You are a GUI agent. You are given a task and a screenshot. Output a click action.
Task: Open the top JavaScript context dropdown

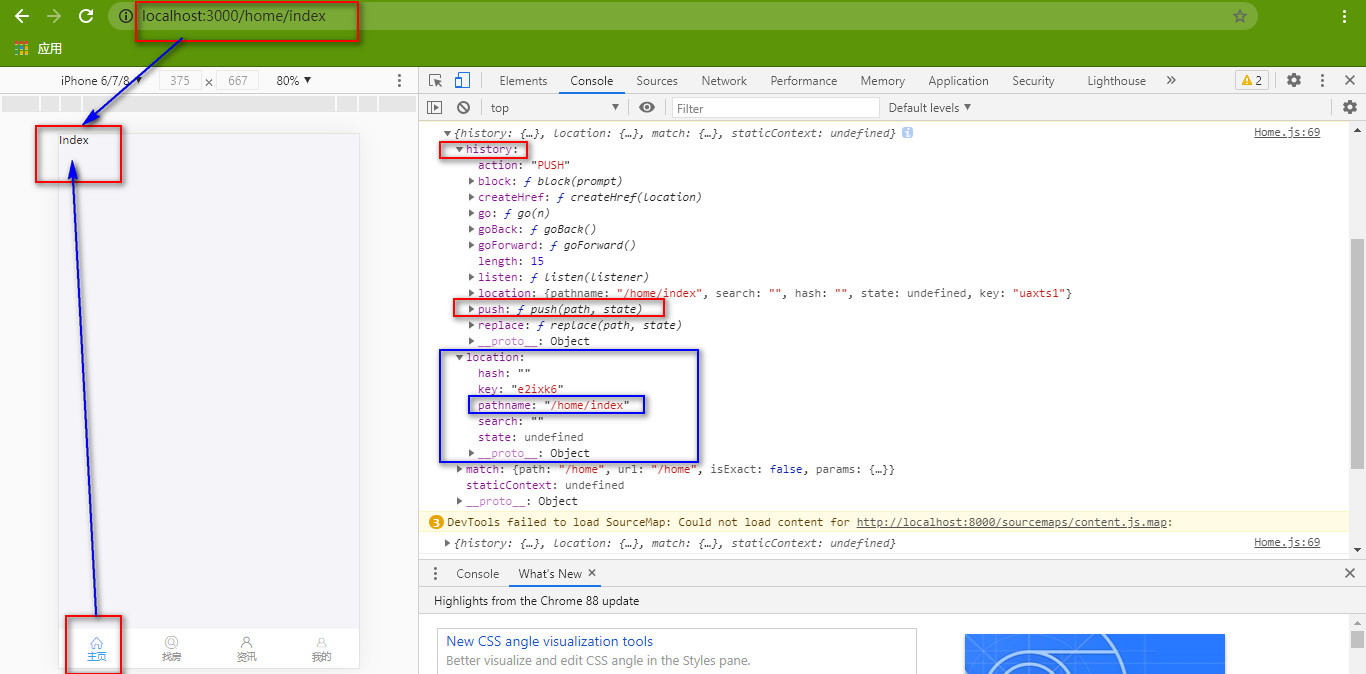tap(554, 107)
